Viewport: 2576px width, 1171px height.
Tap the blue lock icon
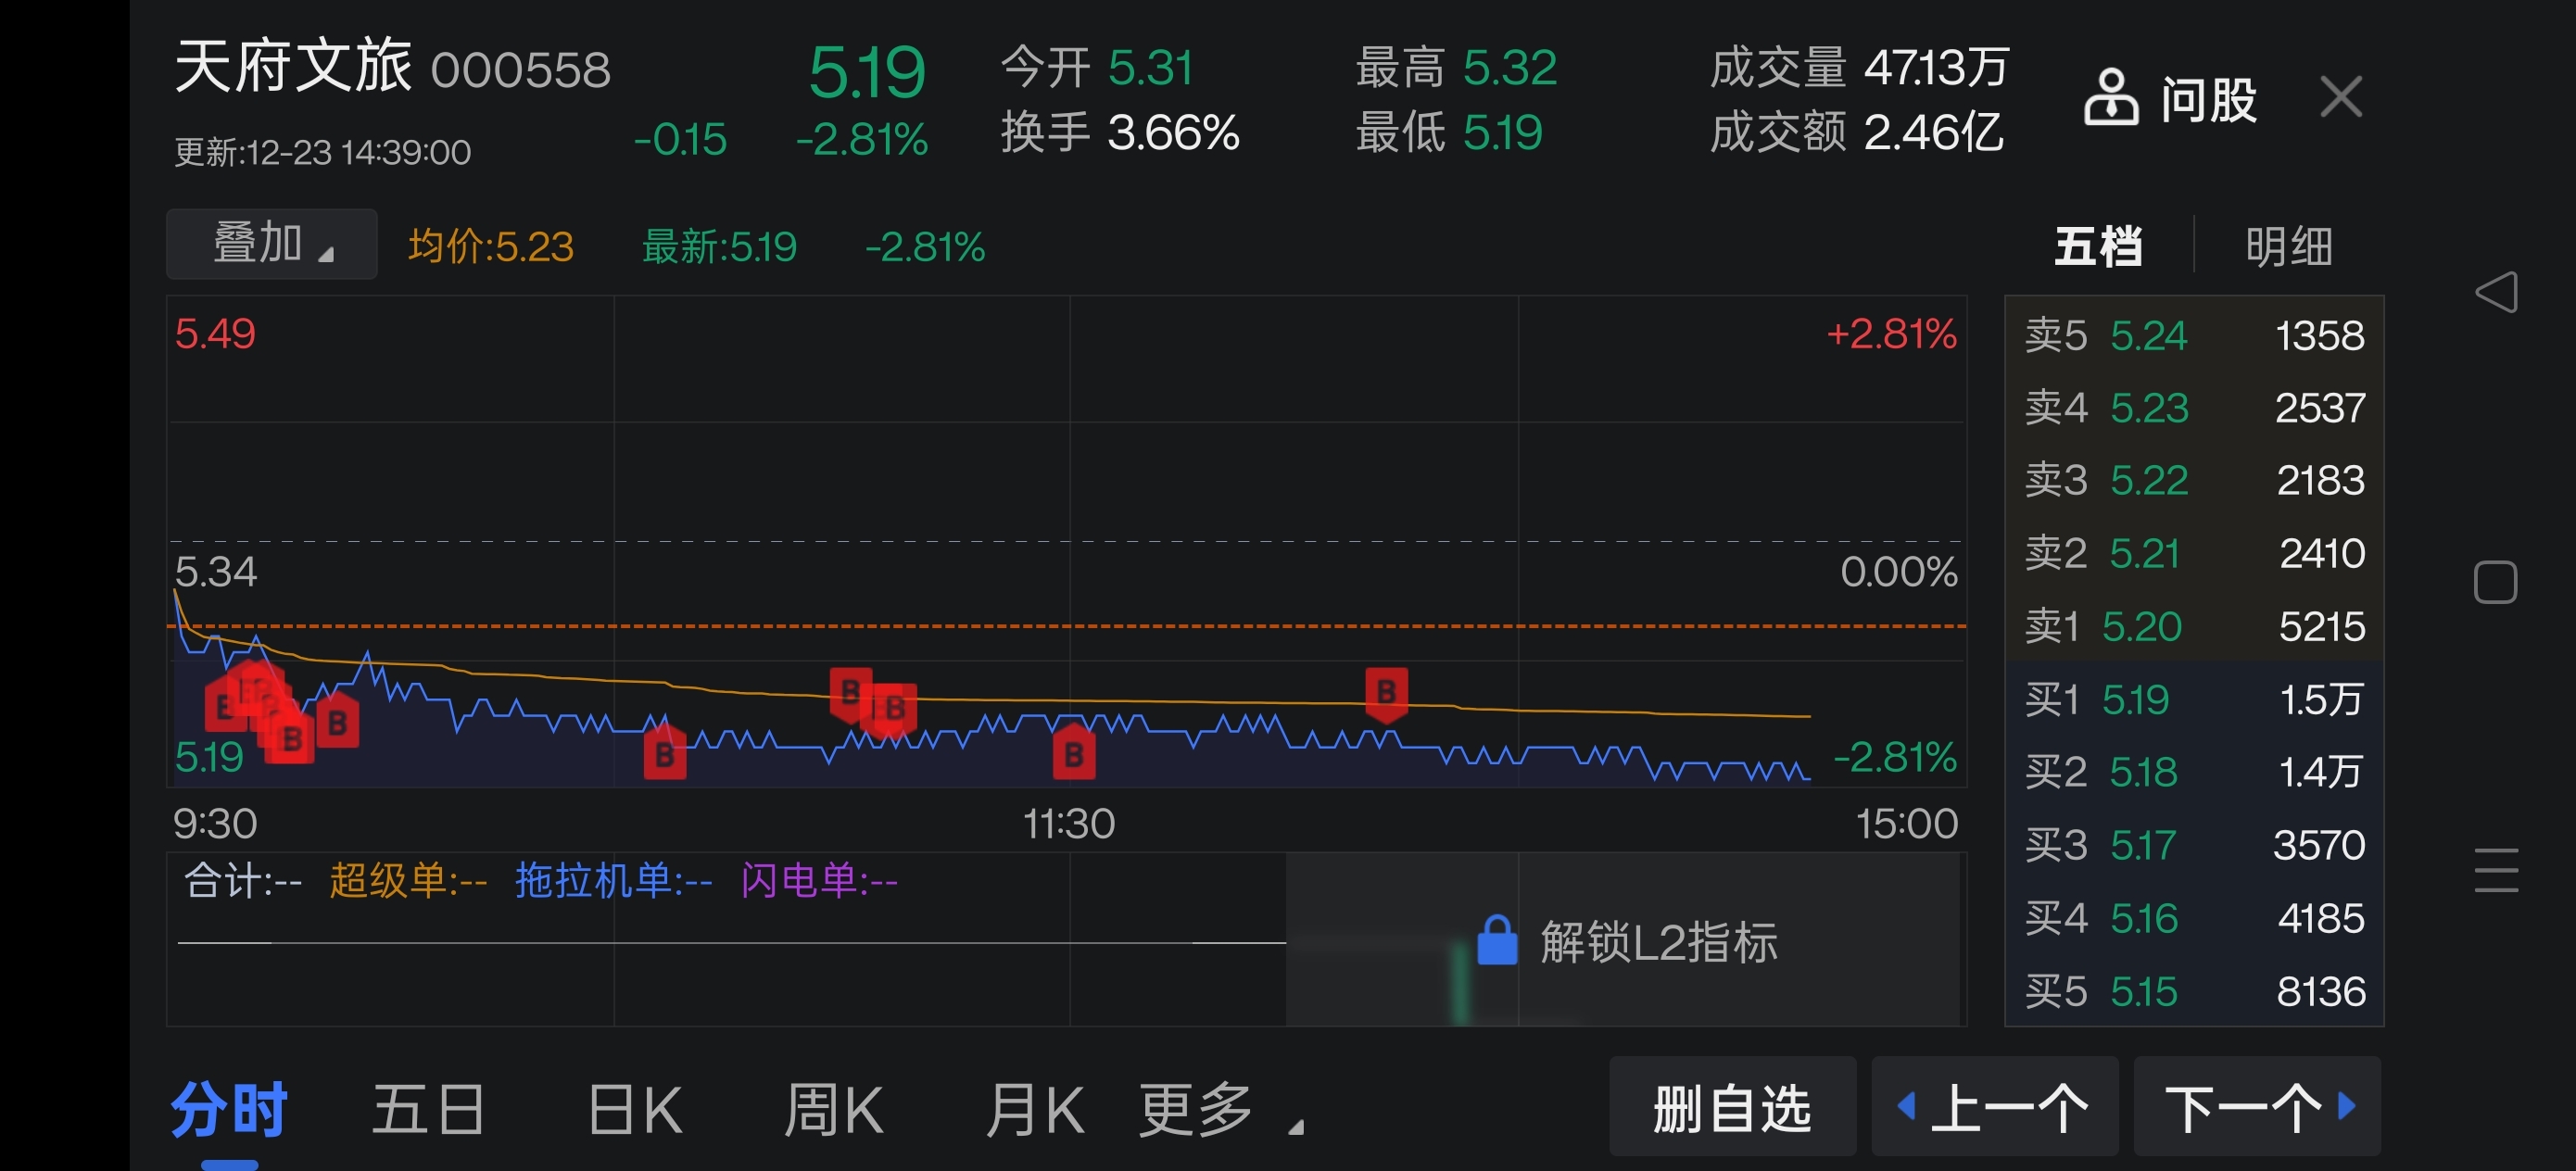tap(1497, 941)
